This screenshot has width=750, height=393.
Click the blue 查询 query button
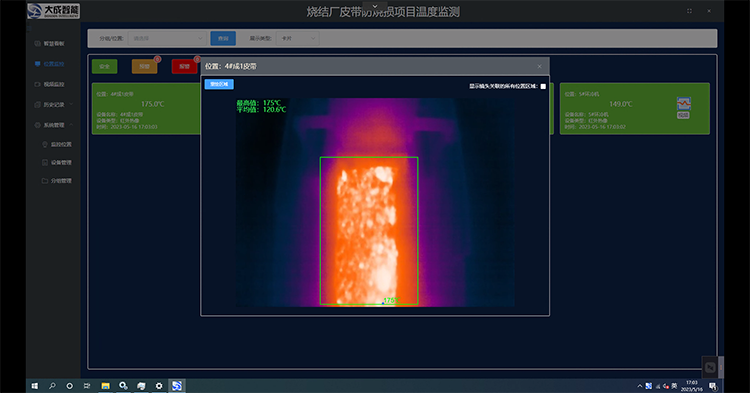tap(223, 38)
